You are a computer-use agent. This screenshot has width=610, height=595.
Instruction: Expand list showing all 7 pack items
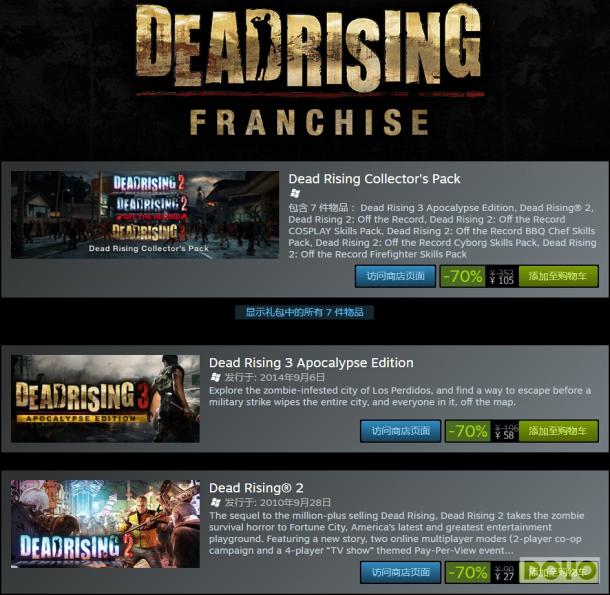[305, 312]
